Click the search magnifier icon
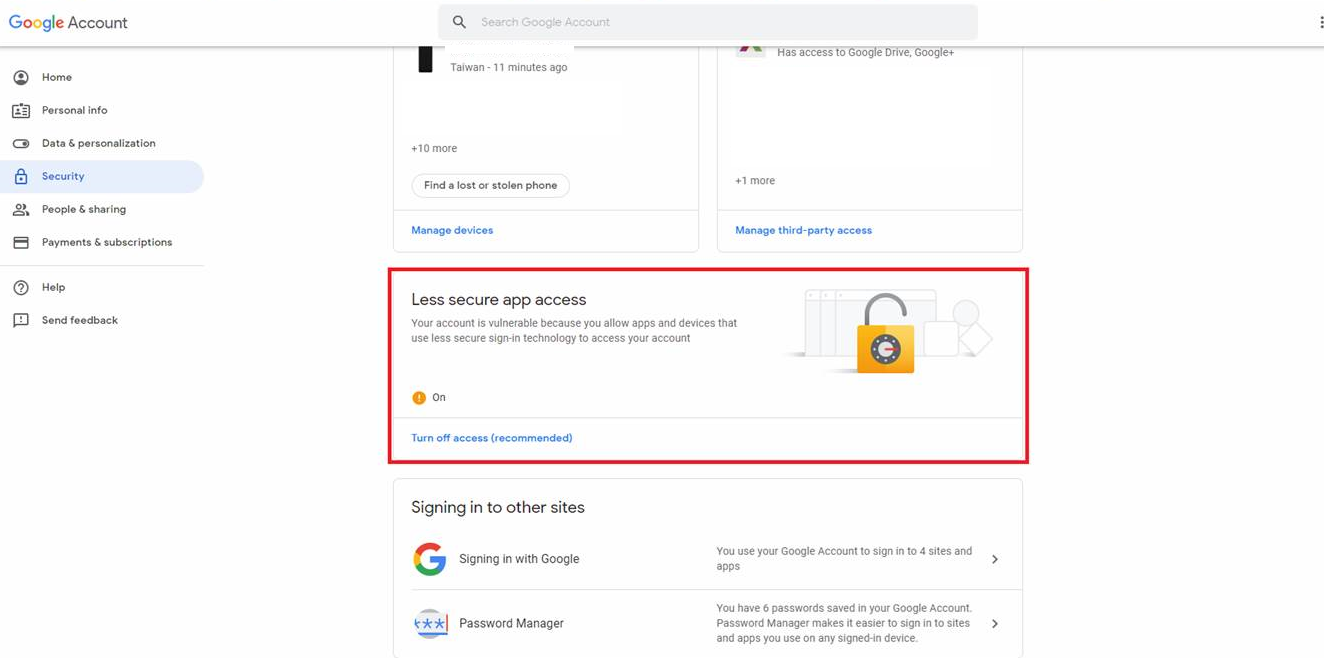Viewport: 1324px width, 658px height. [x=459, y=22]
